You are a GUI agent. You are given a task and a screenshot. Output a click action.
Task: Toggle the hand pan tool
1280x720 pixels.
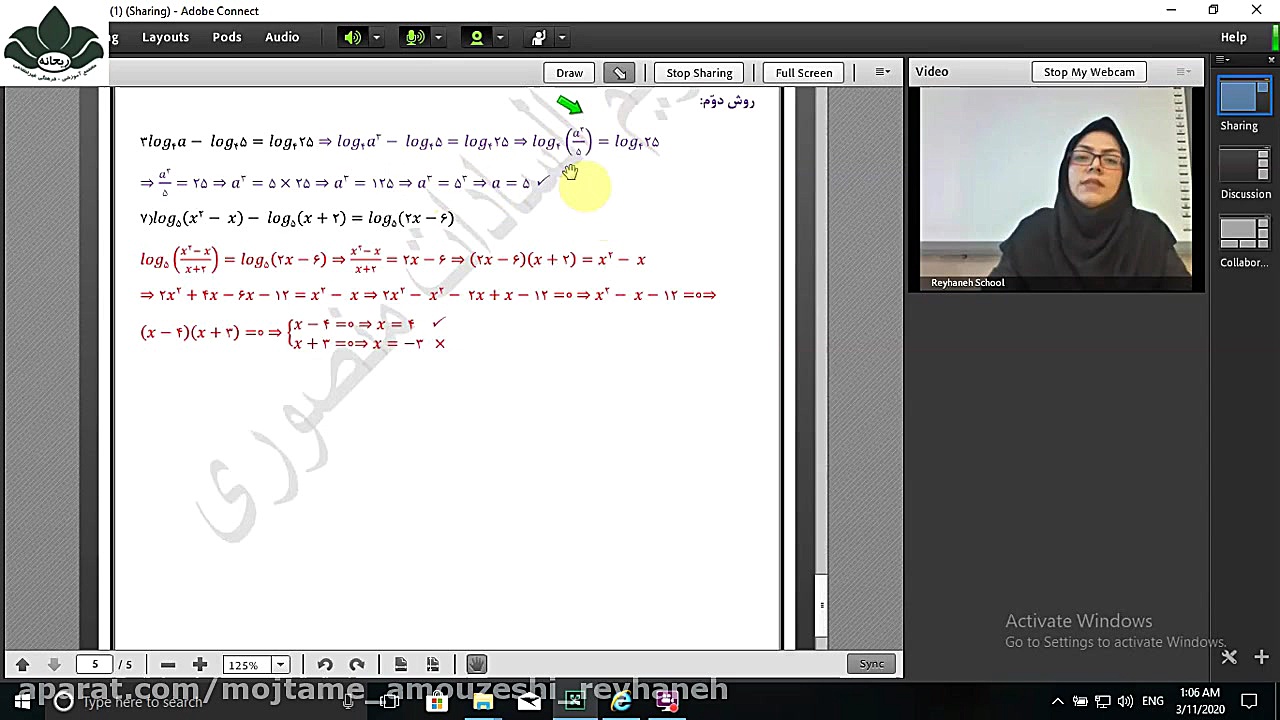point(476,664)
